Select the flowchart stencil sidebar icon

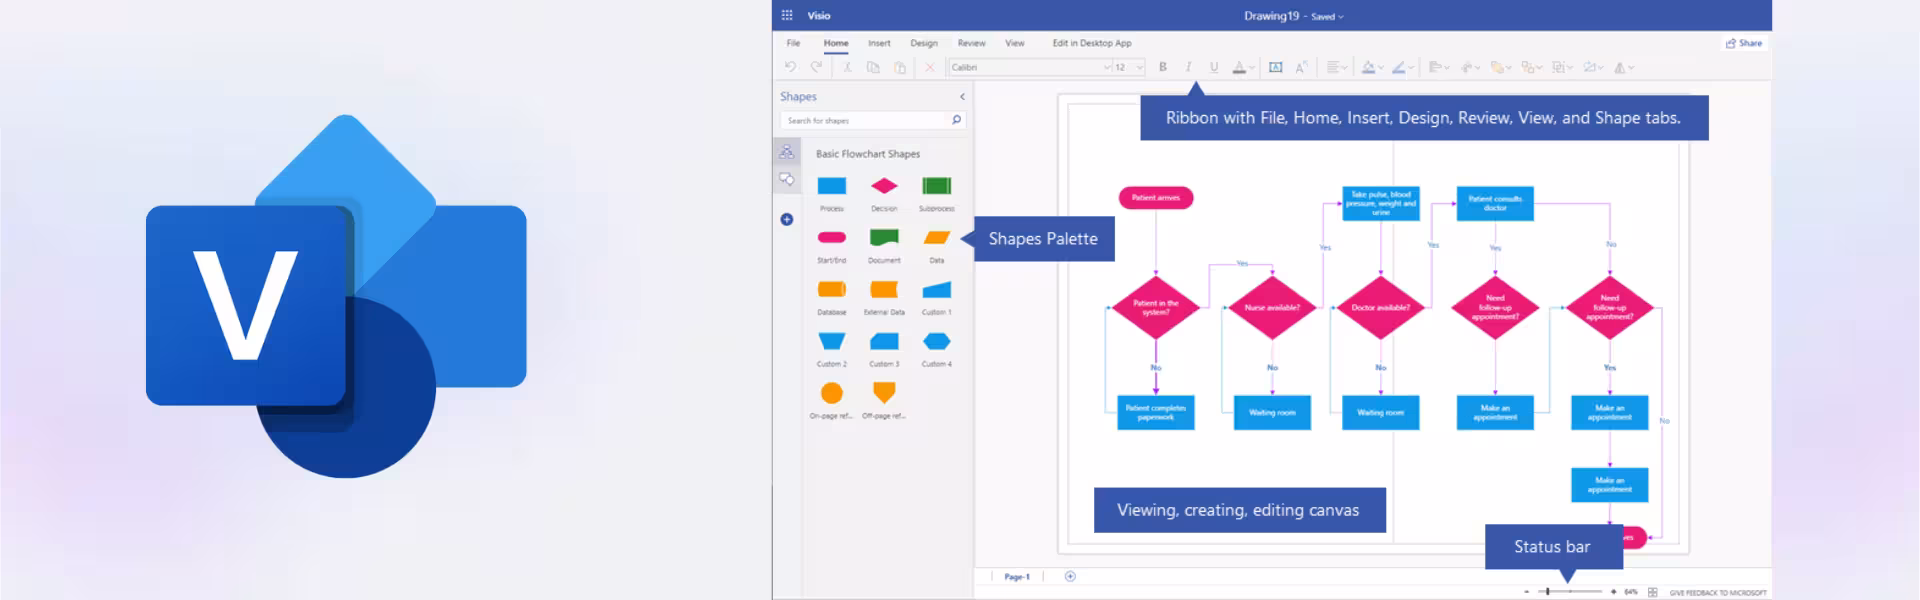click(787, 152)
